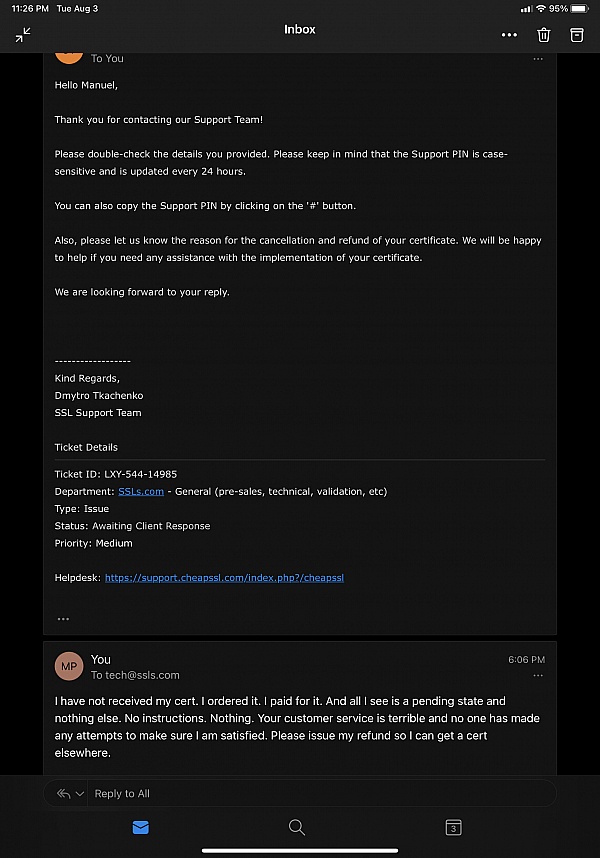Open message options for the Support Team email
This screenshot has height=858, width=600.
[x=538, y=59]
